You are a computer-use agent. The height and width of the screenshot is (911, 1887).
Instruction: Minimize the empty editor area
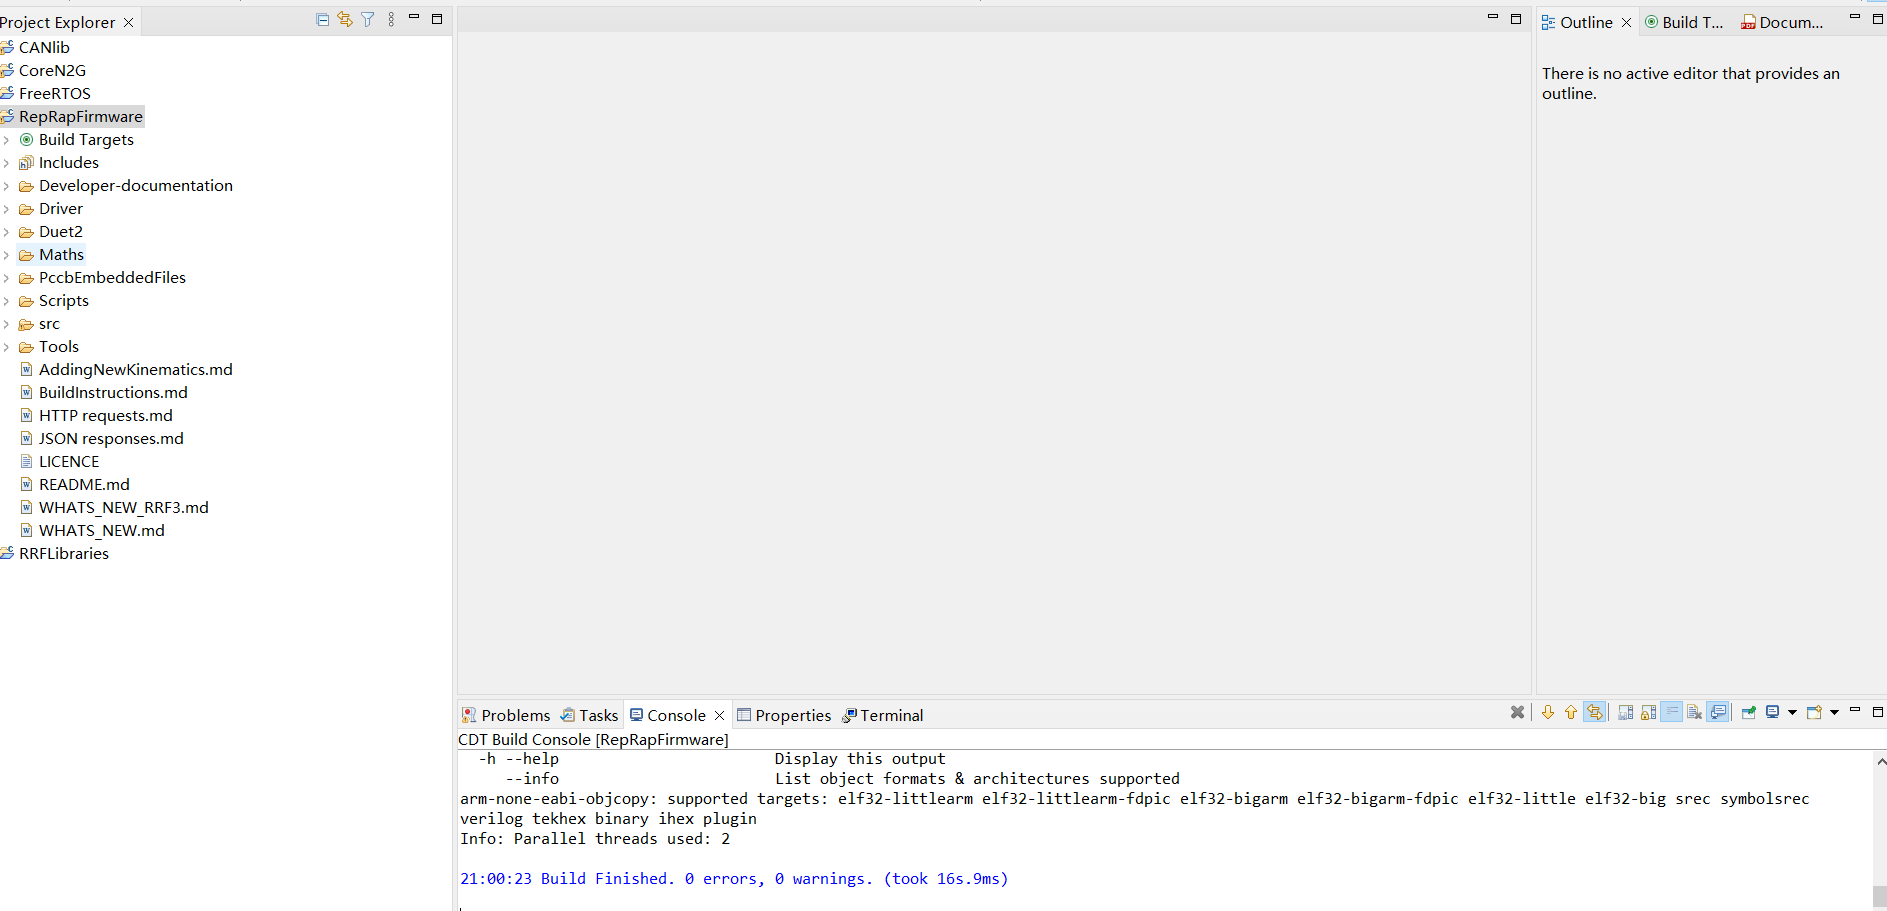1493,18
